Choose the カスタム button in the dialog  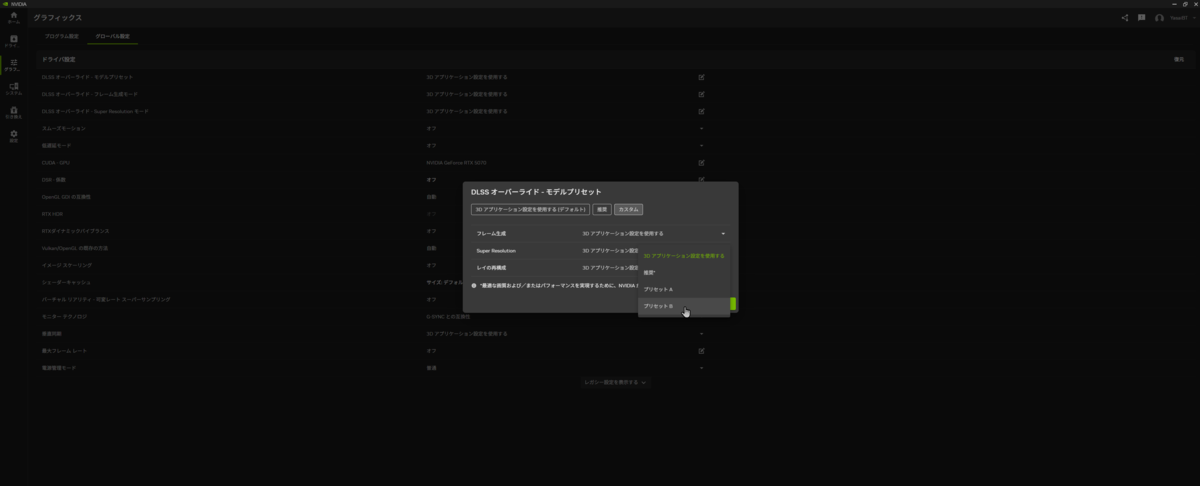[x=629, y=210]
